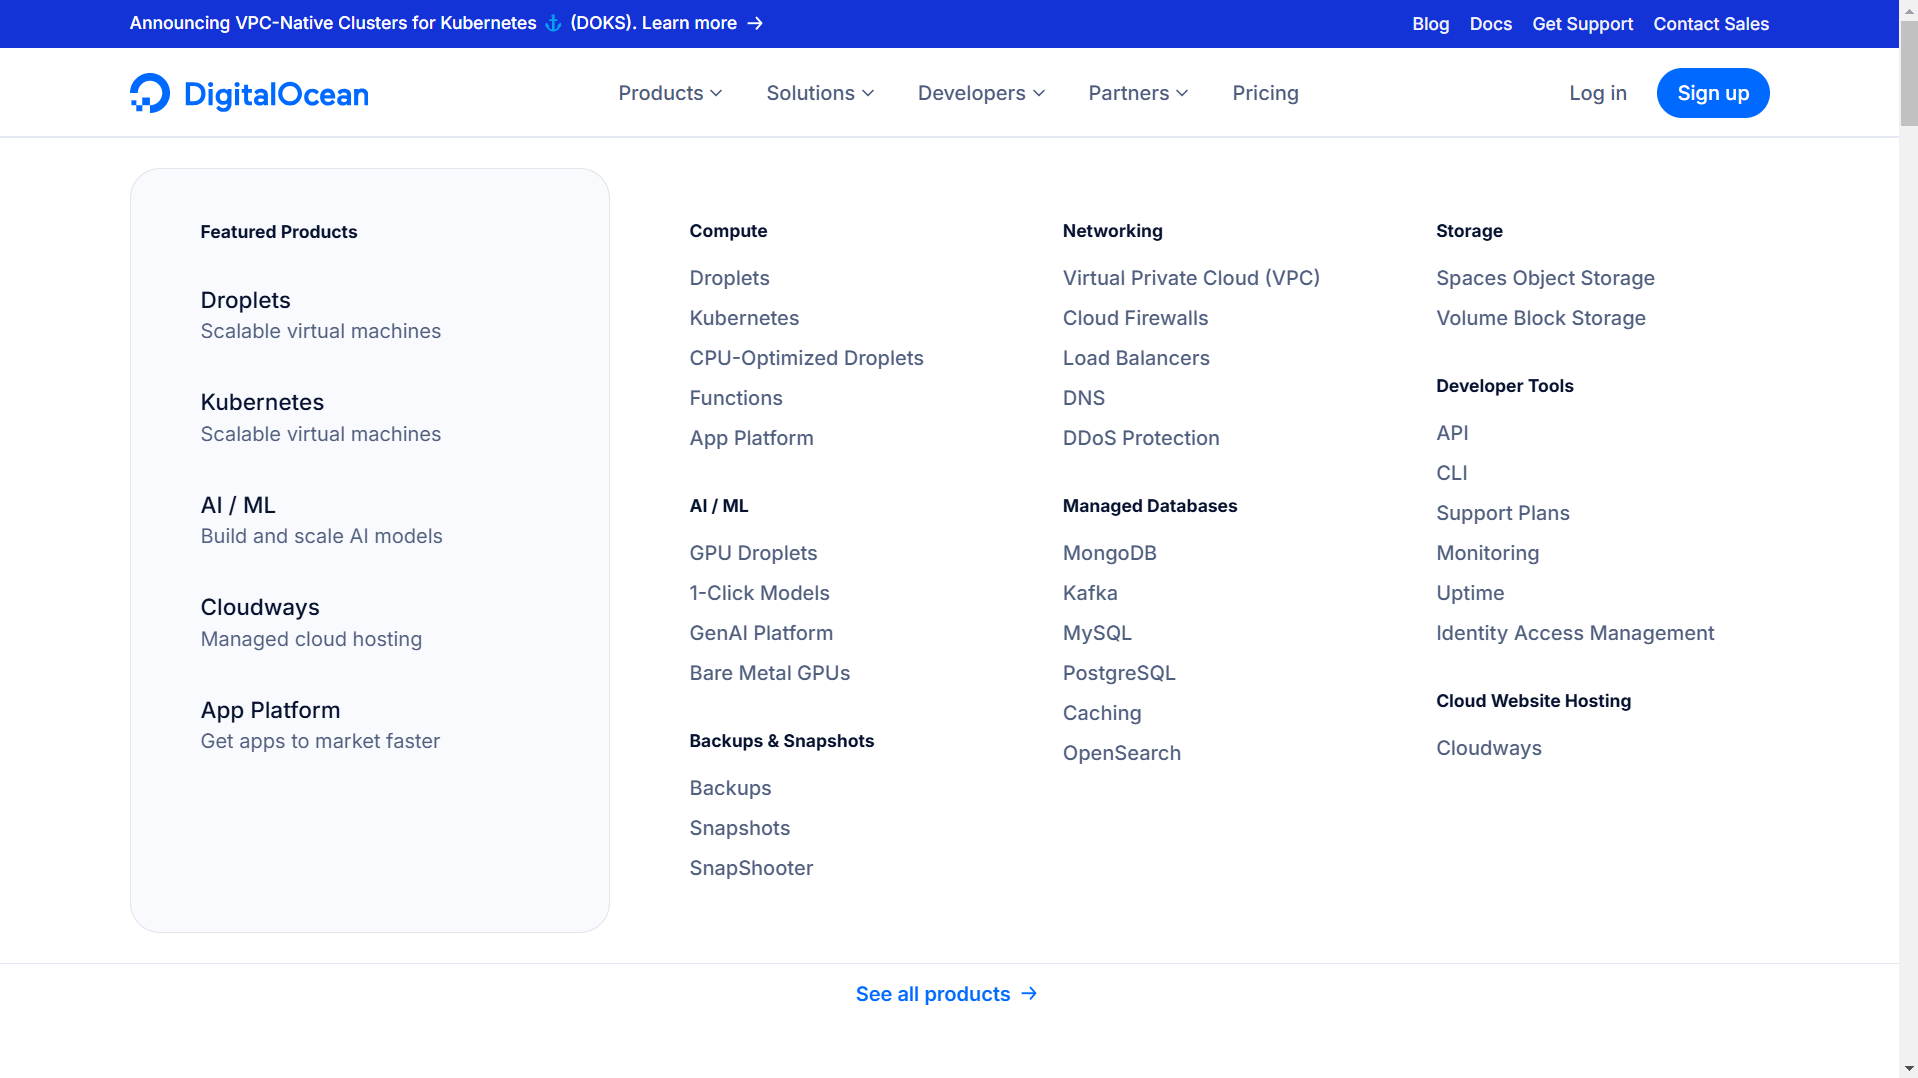Open SnapShooter link

(x=751, y=868)
